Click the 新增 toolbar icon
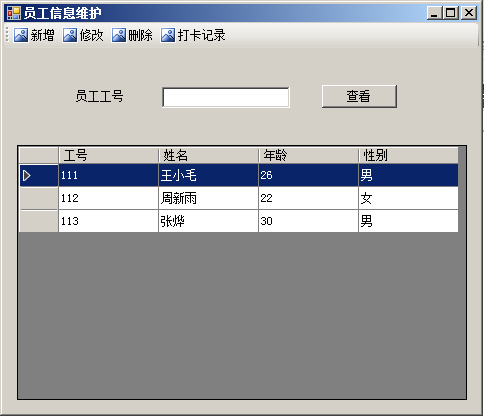The height and width of the screenshot is (416, 484). tap(21, 35)
